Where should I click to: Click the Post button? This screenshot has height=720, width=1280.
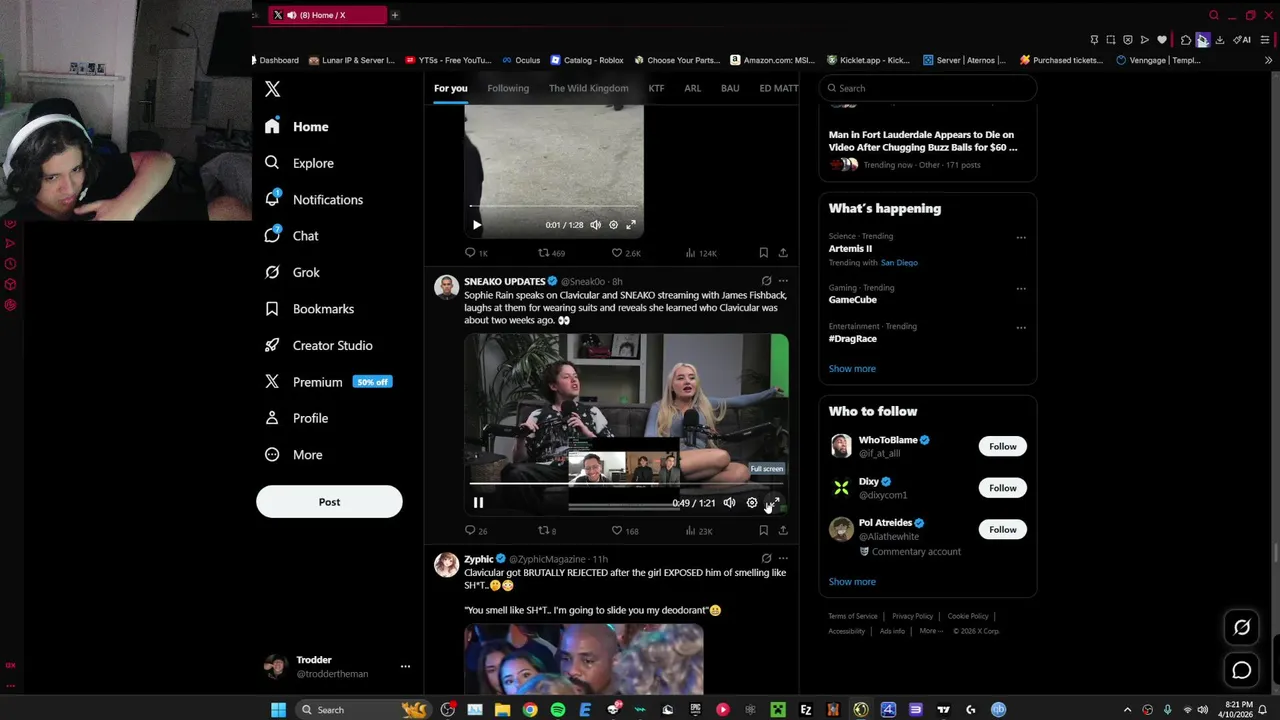coord(329,502)
